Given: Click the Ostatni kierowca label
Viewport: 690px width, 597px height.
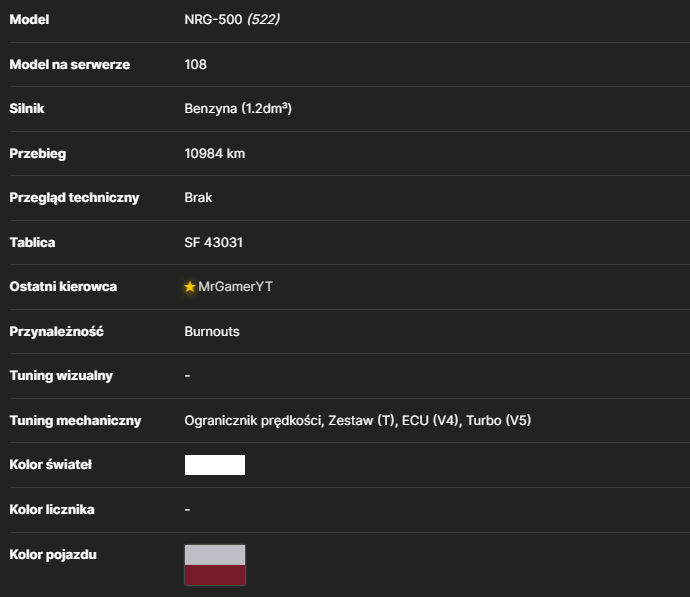Looking at the screenshot, I should [63, 287].
